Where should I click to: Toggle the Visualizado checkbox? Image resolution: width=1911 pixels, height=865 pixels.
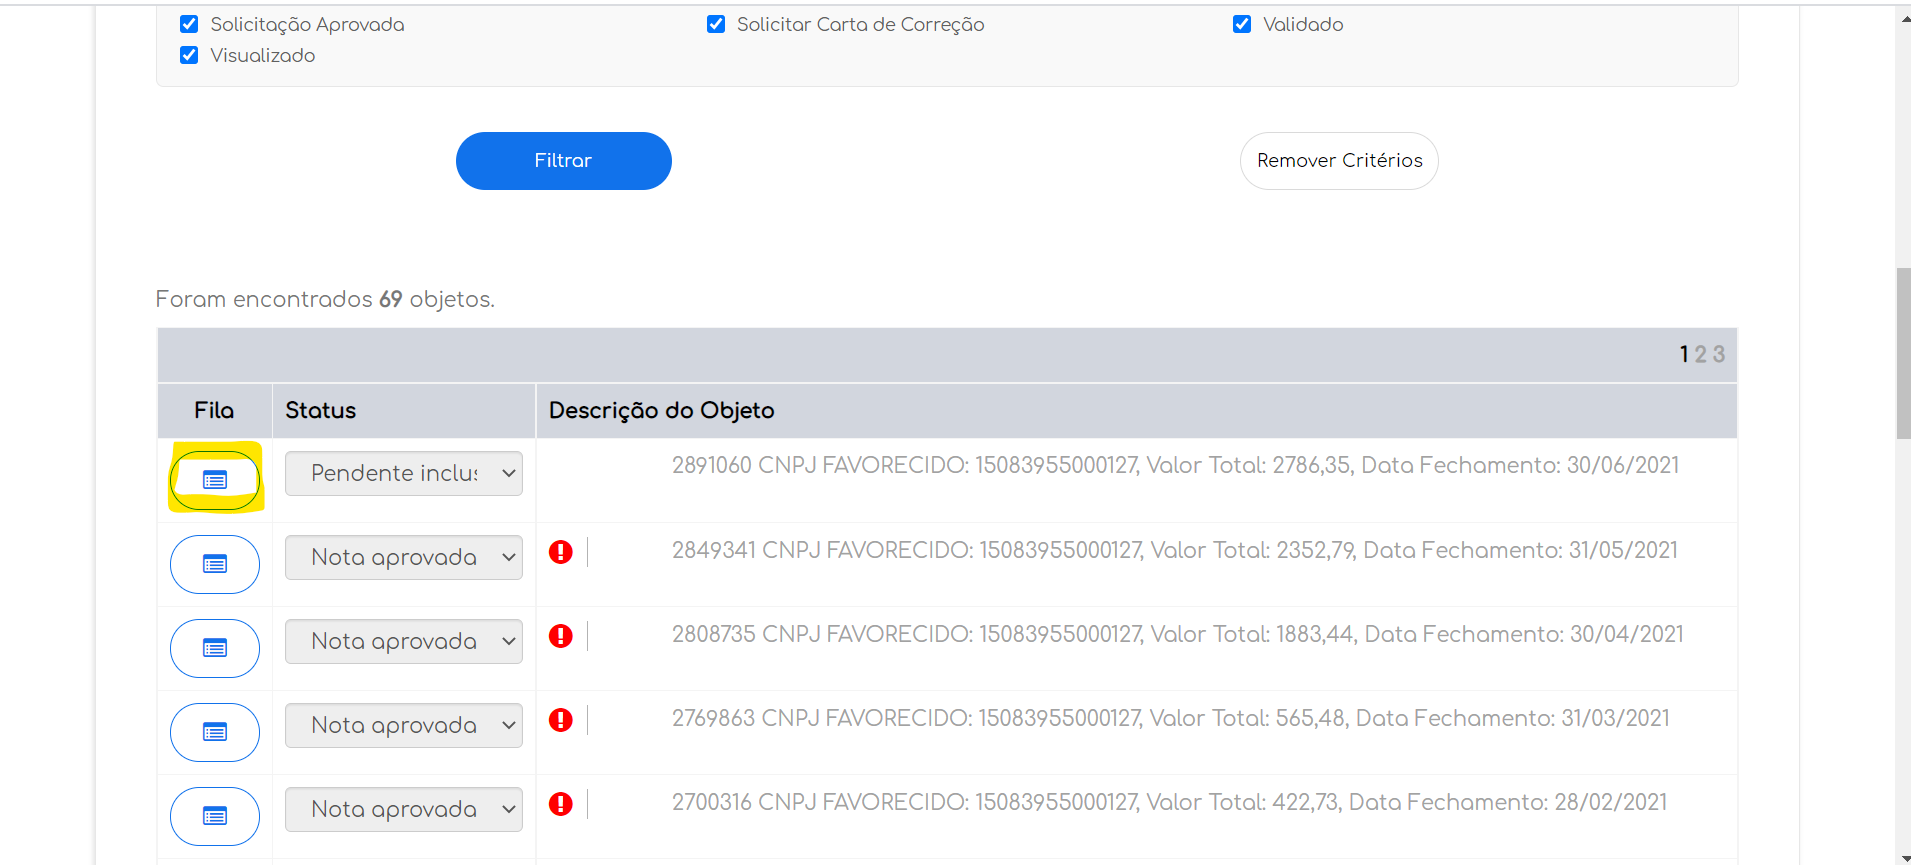189,55
